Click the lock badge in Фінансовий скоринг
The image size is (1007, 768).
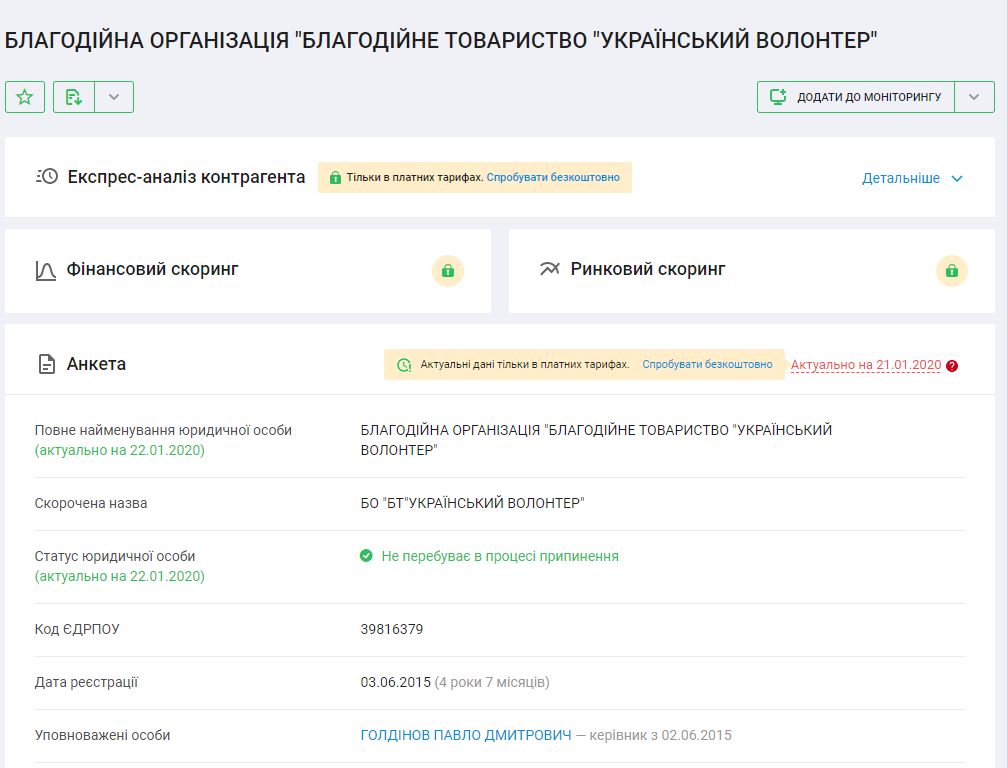coord(448,271)
